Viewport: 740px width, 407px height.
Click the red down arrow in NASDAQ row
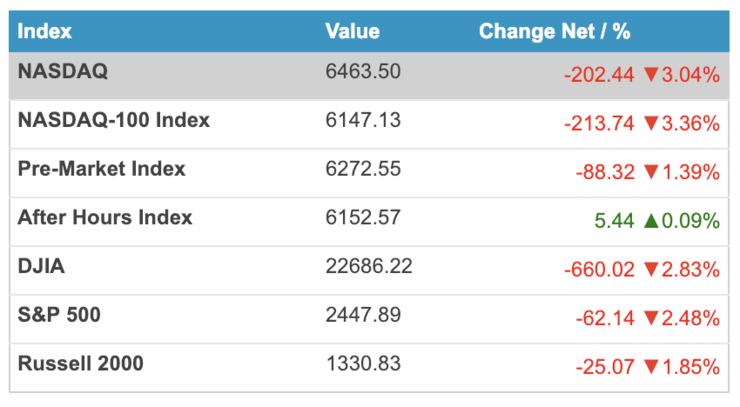coord(651,75)
